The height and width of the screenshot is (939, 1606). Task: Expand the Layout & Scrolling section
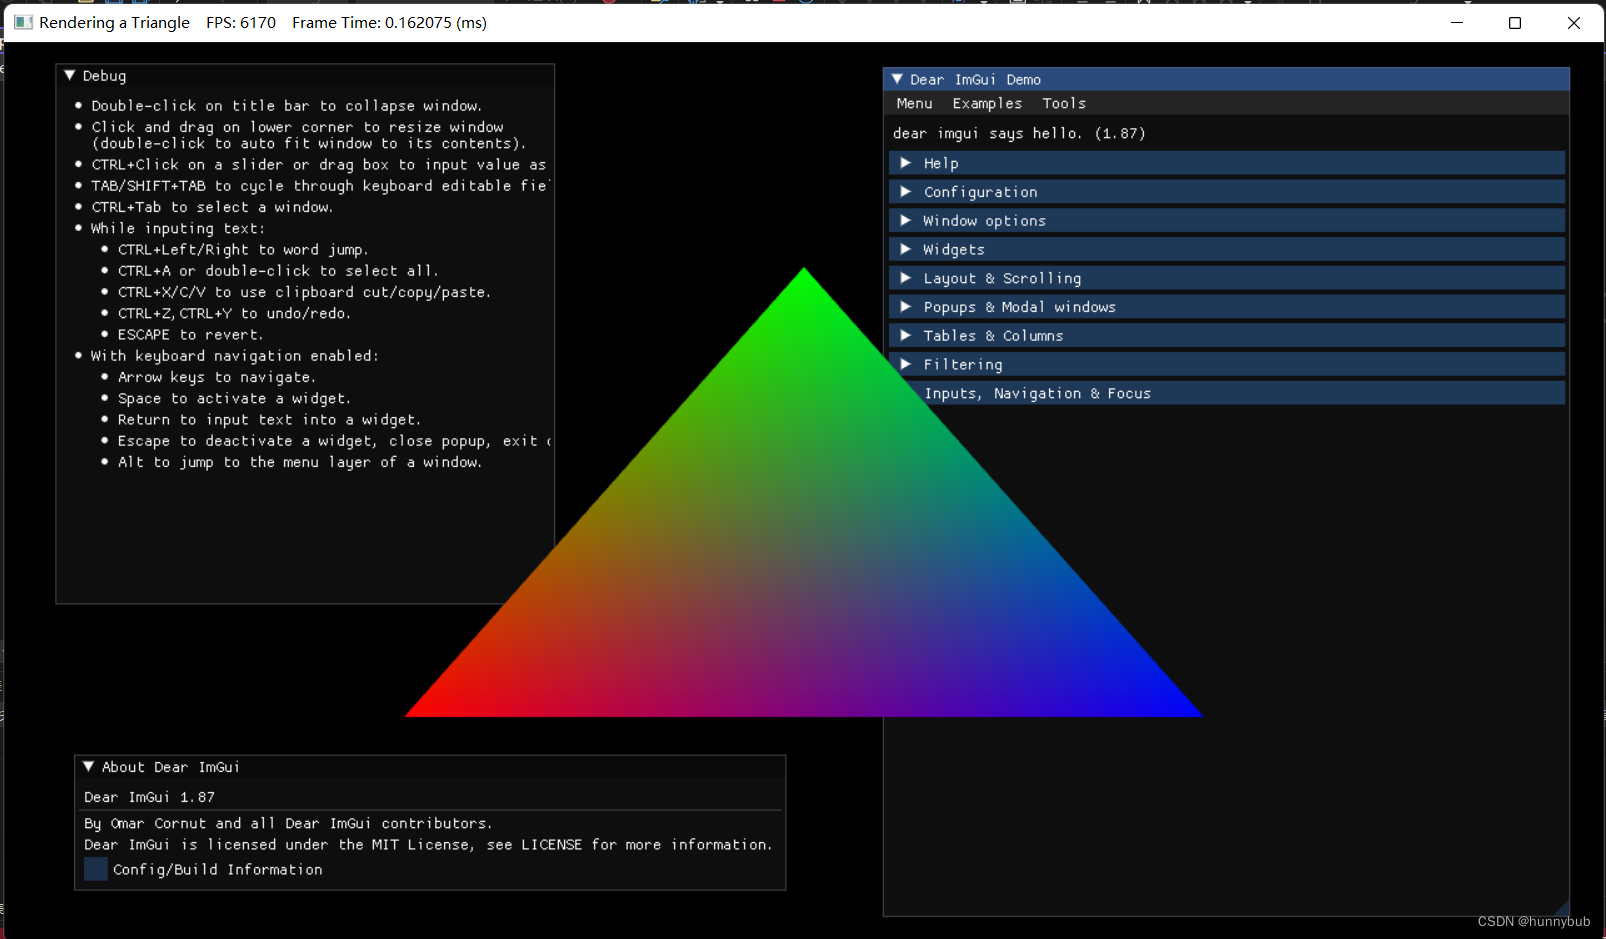[1001, 277]
